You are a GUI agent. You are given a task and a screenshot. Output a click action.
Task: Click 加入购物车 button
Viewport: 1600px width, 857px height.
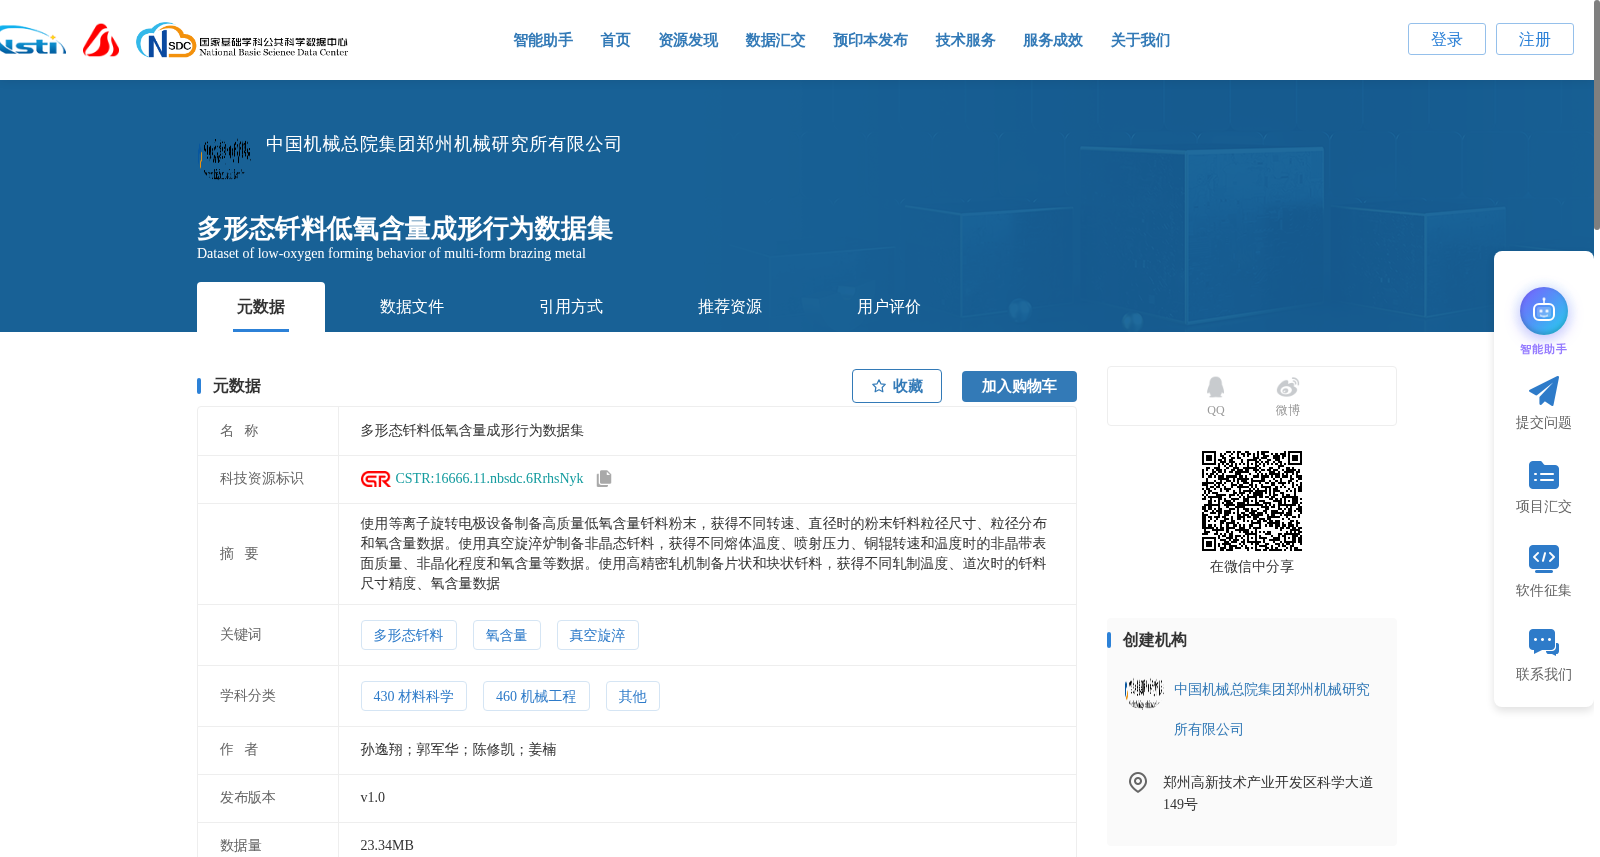(1019, 386)
